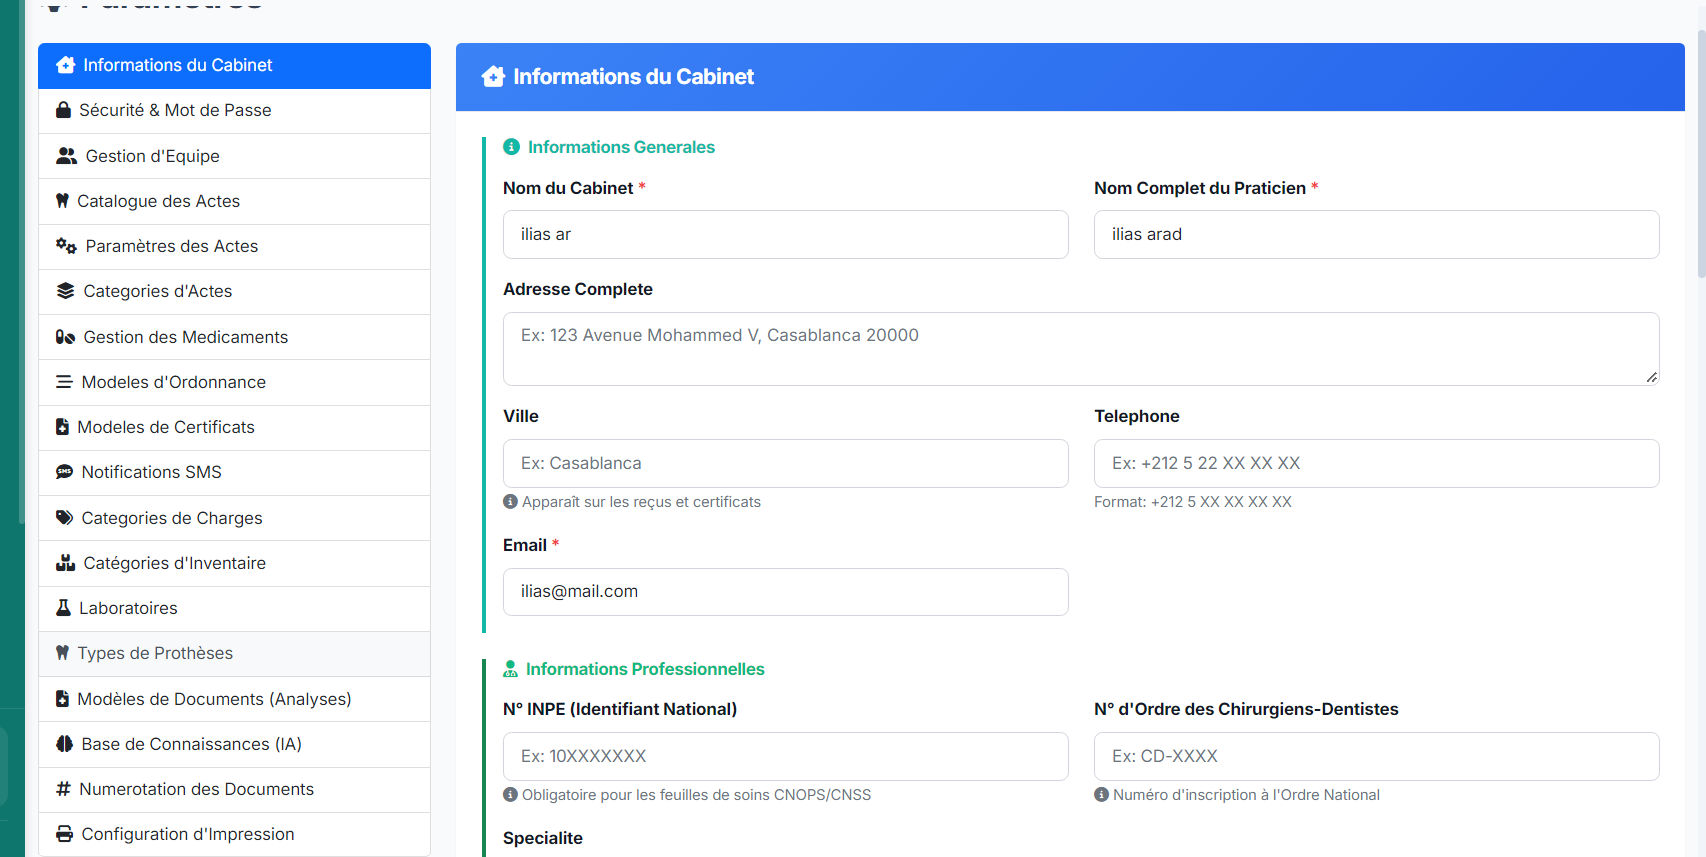The width and height of the screenshot is (1706, 857).
Task: Click the hash icon for Numerotation des Documents
Action: tap(63, 789)
